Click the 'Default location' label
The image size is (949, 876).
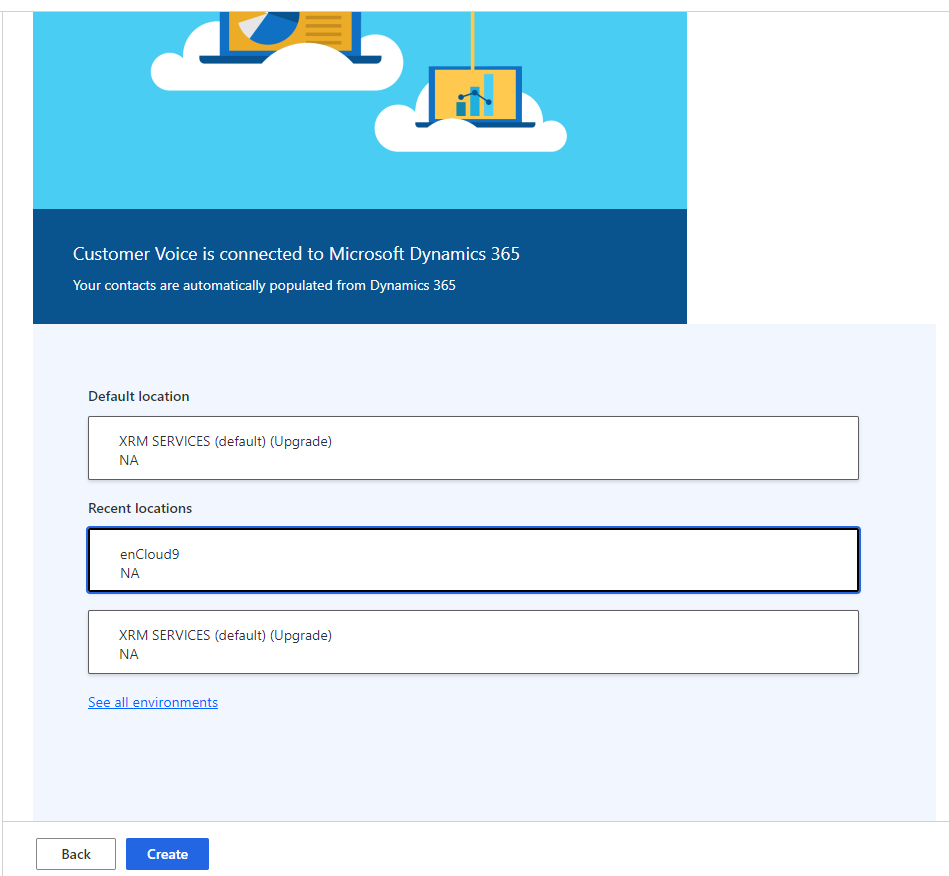coord(139,396)
